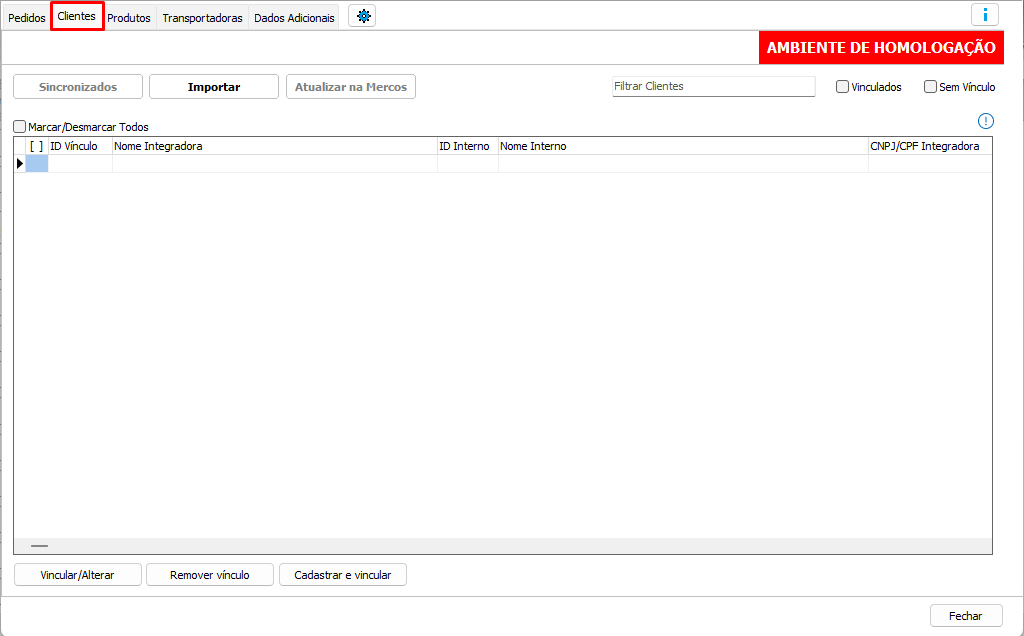Enable the Sem Vínculo filter checkbox
Screen dimensions: 1024x636
pos(930,87)
